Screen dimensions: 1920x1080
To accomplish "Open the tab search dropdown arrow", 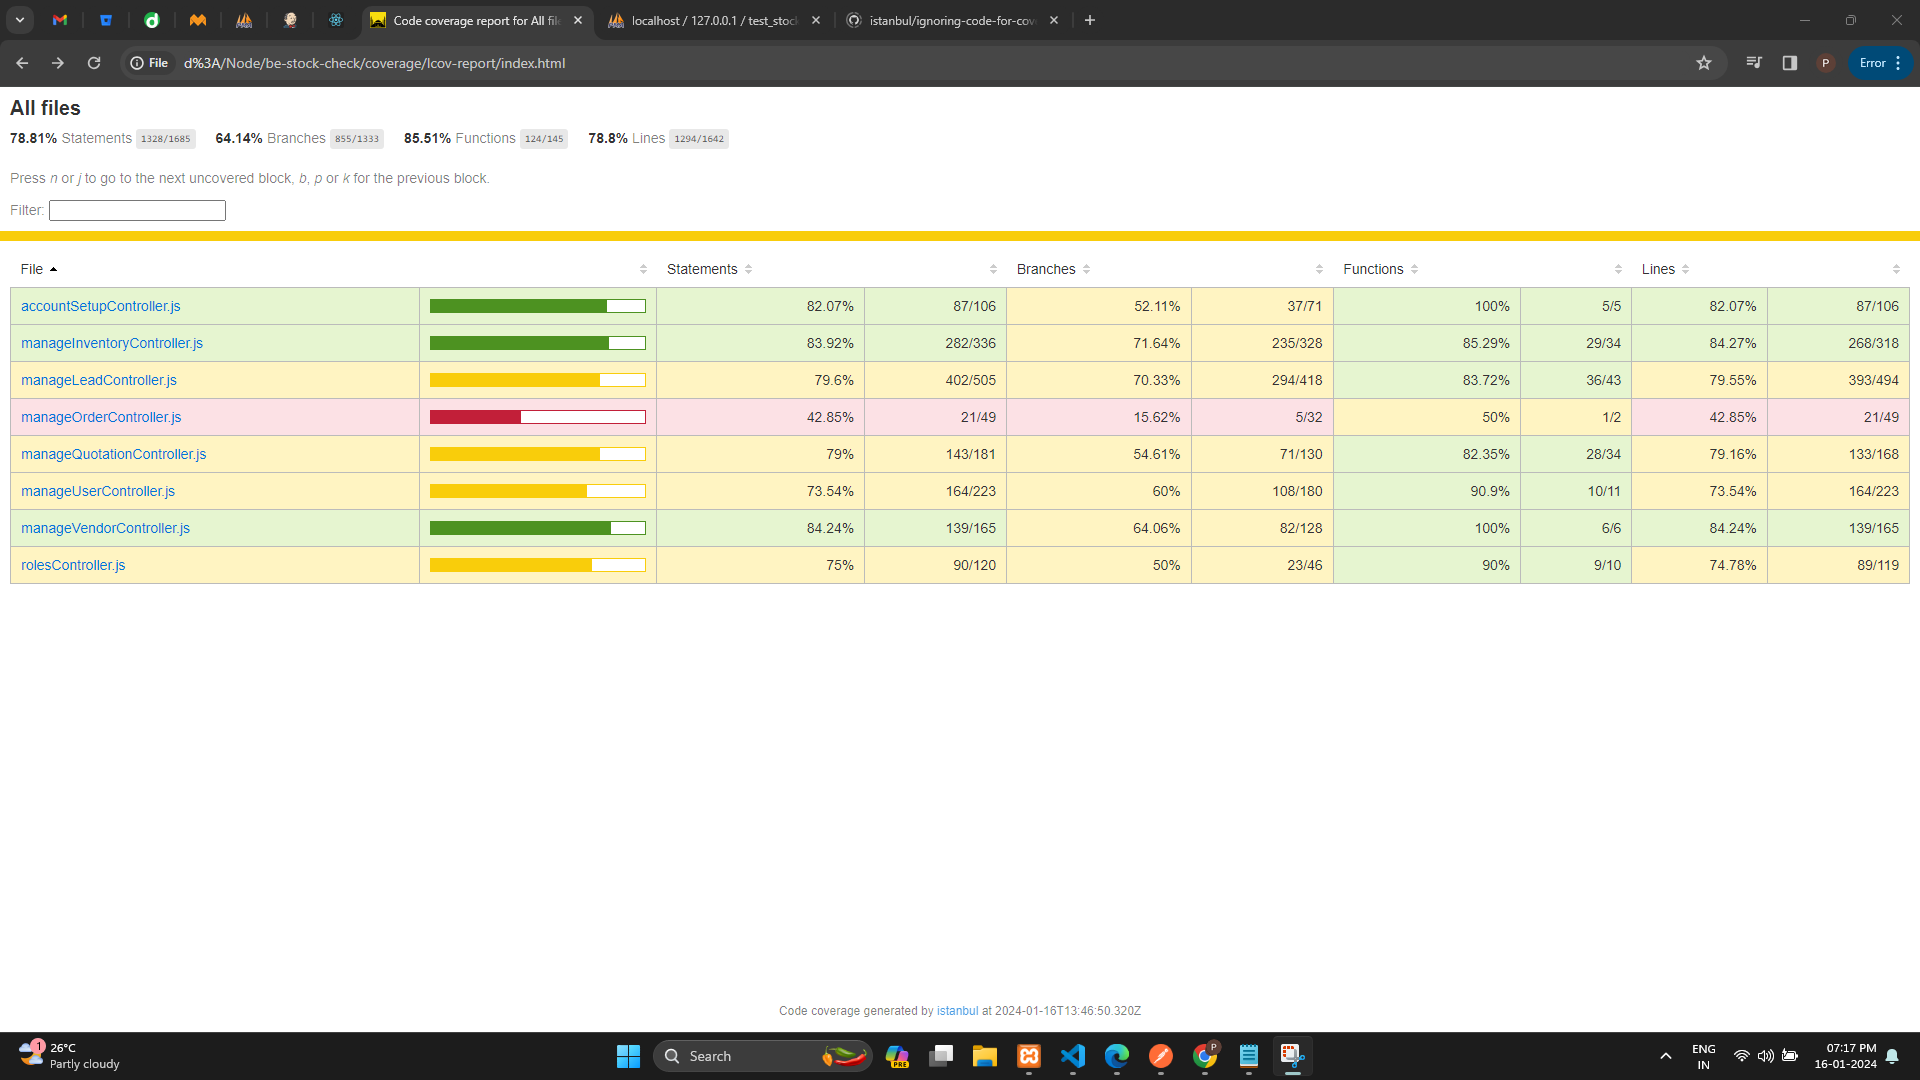I will [x=20, y=20].
